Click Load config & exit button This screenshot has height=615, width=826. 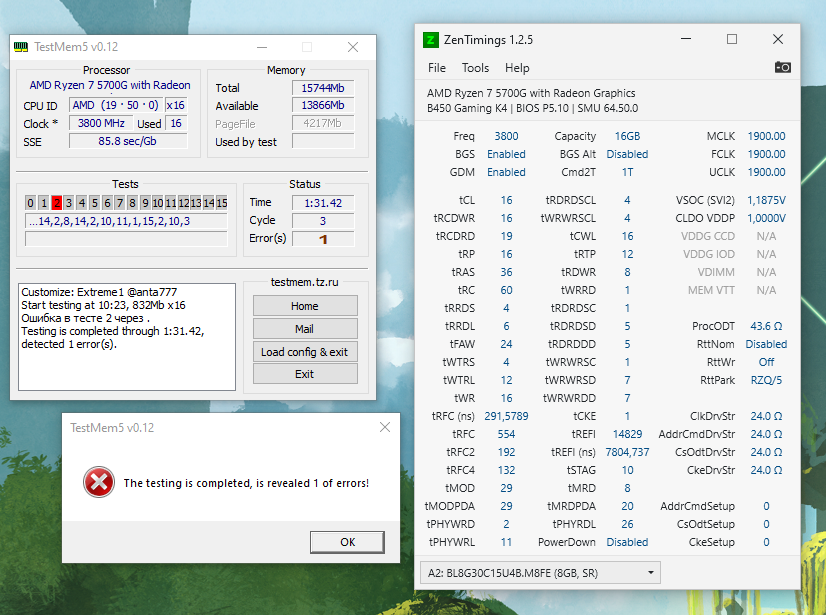coord(305,352)
